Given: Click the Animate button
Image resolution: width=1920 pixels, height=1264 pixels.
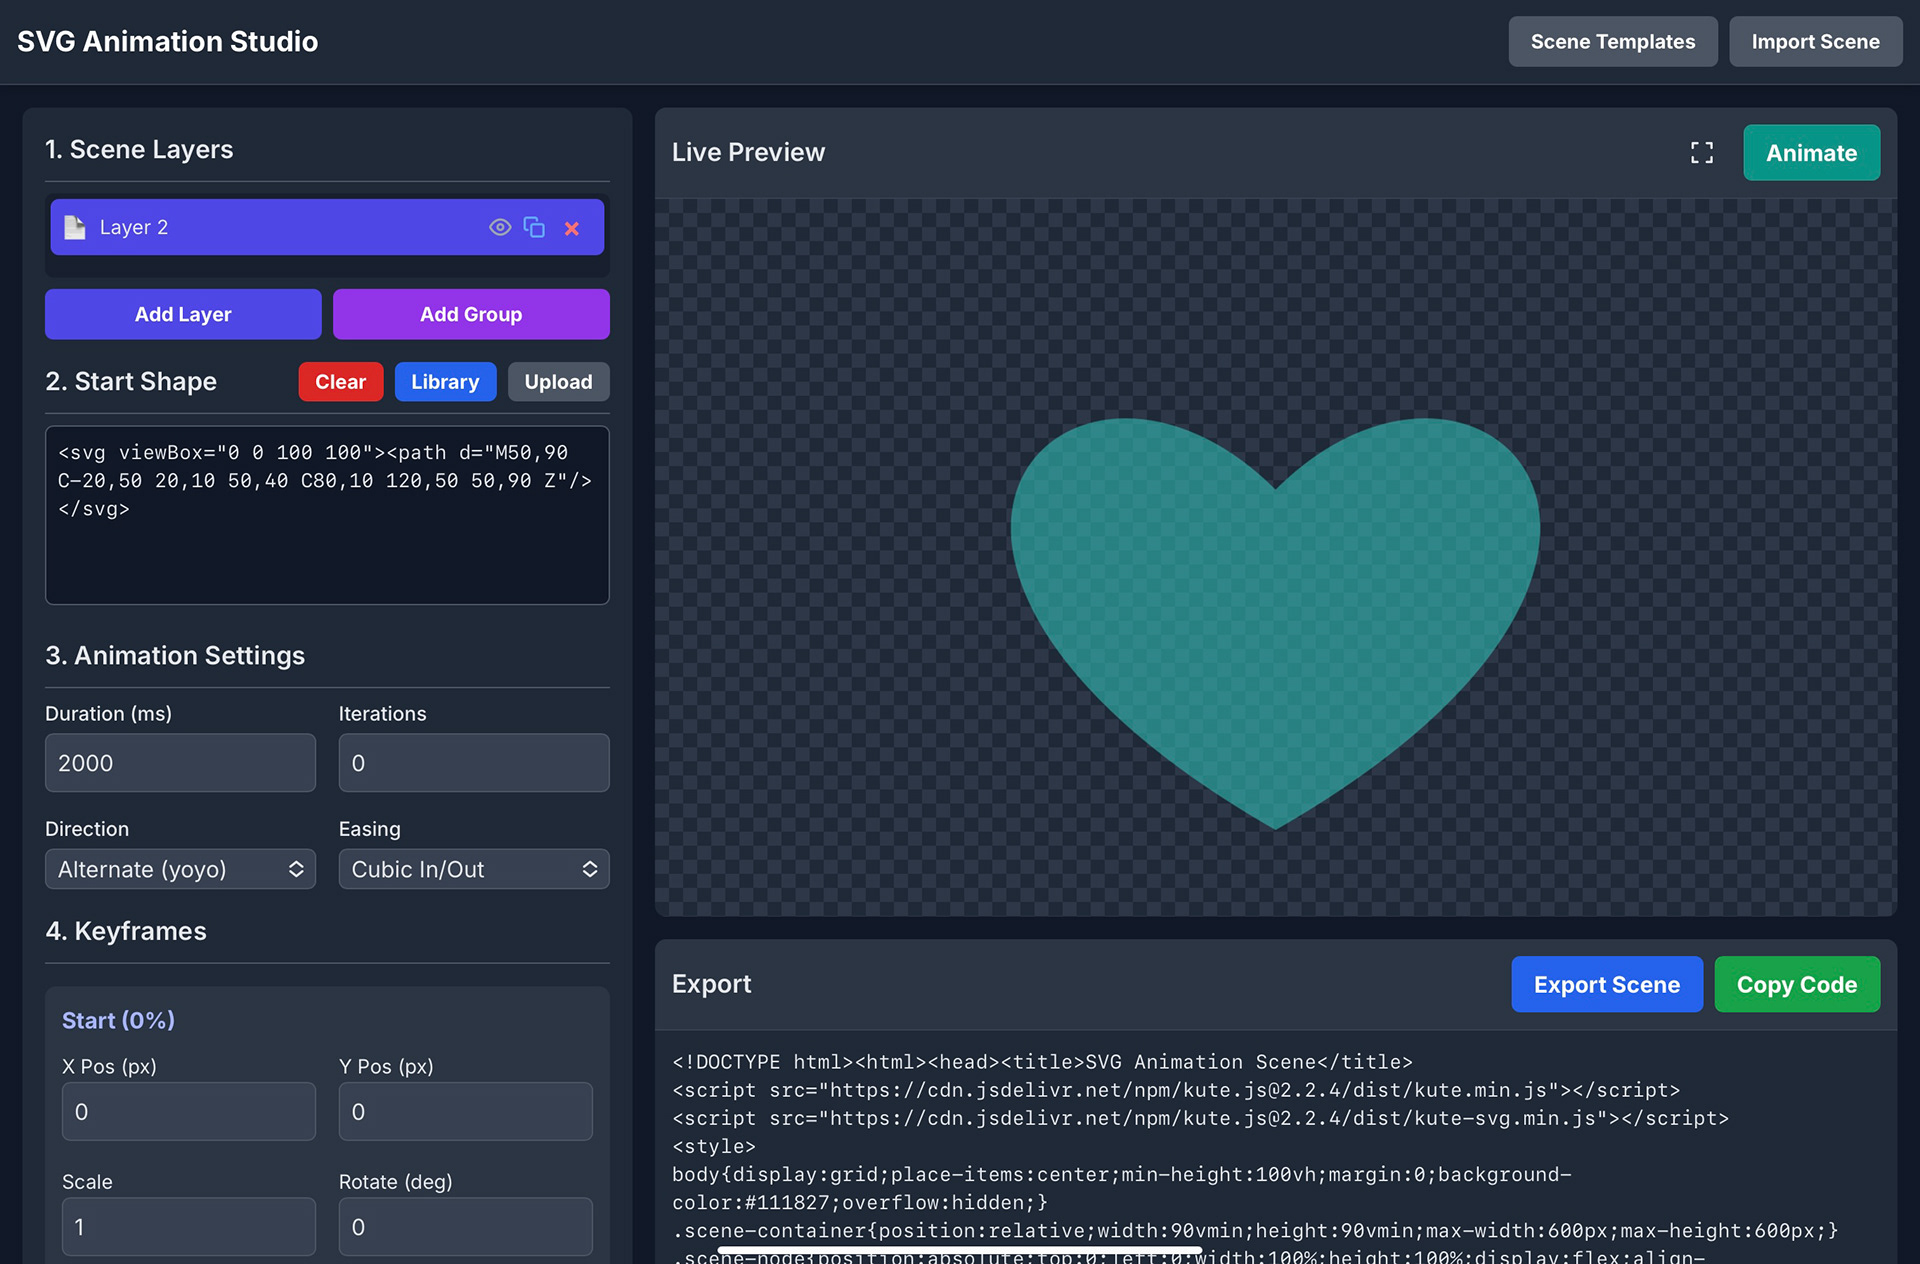Looking at the screenshot, I should [x=1810, y=153].
